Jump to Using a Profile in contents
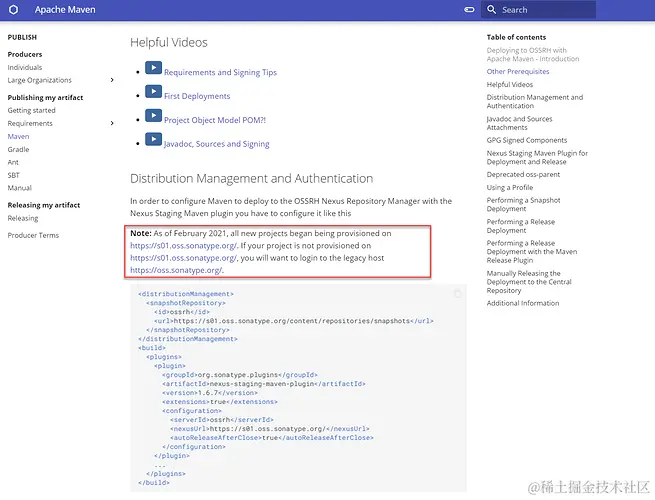655x500 pixels. click(x=510, y=187)
